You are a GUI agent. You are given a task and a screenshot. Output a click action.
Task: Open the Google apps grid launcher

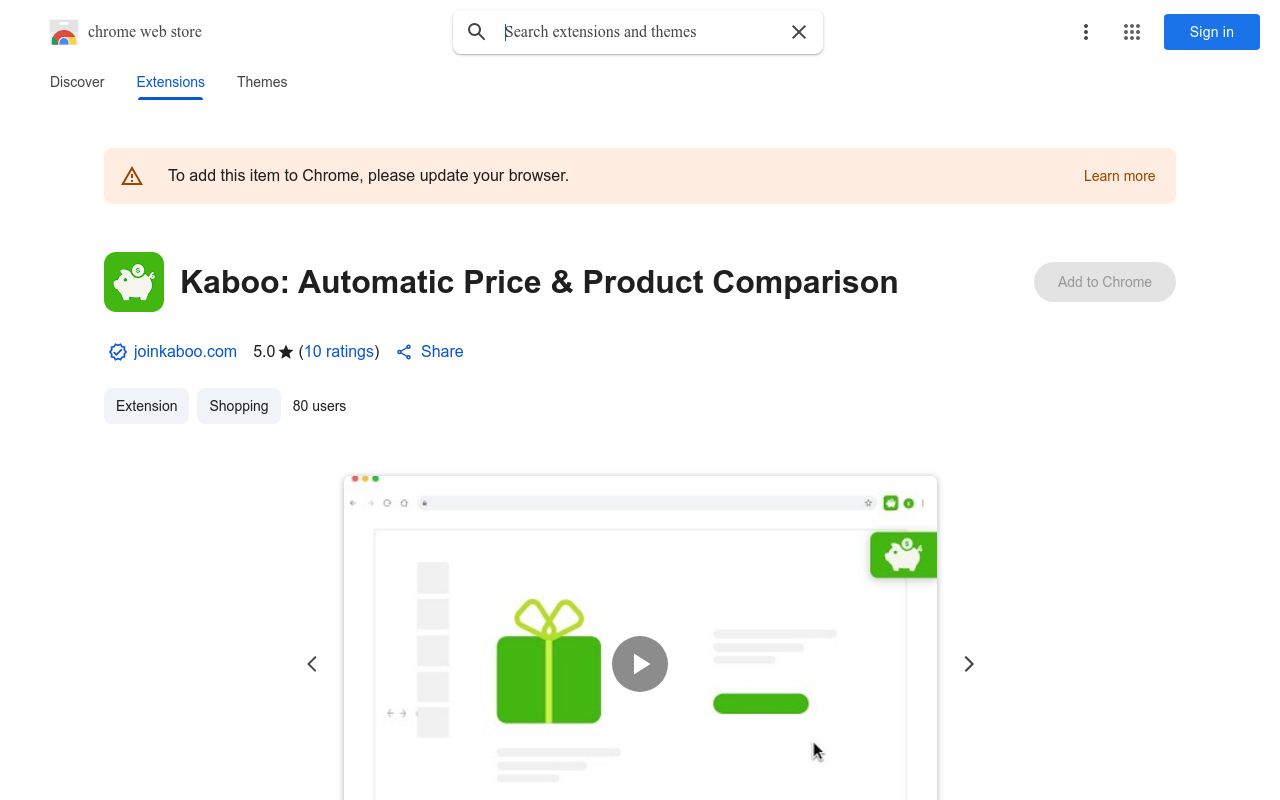point(1132,32)
